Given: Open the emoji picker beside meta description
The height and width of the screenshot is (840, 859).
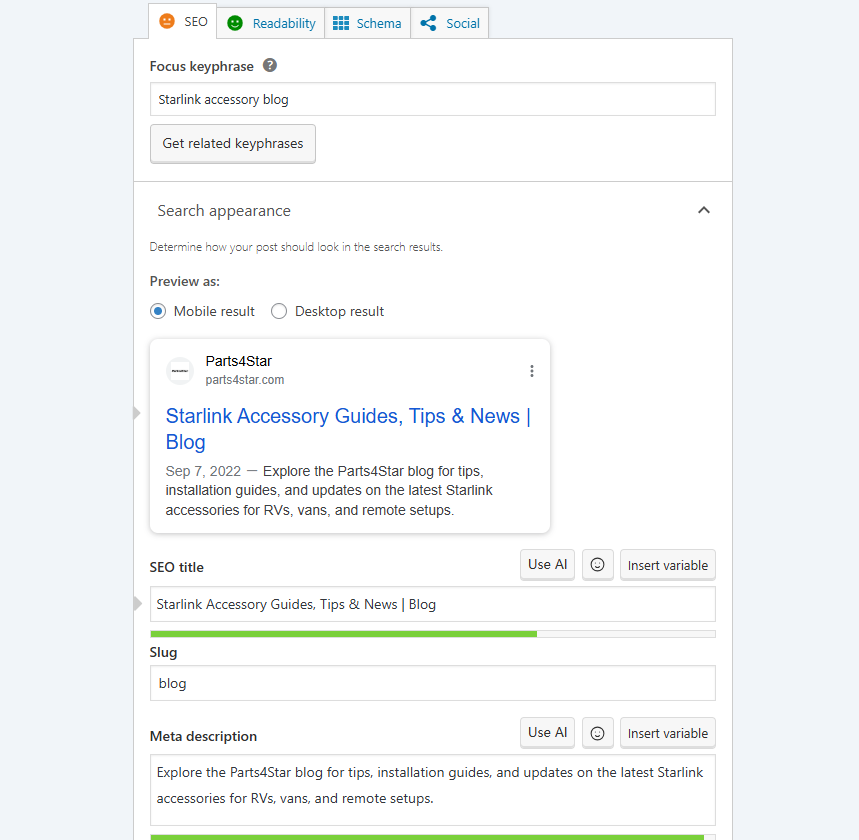Looking at the screenshot, I should tap(597, 732).
